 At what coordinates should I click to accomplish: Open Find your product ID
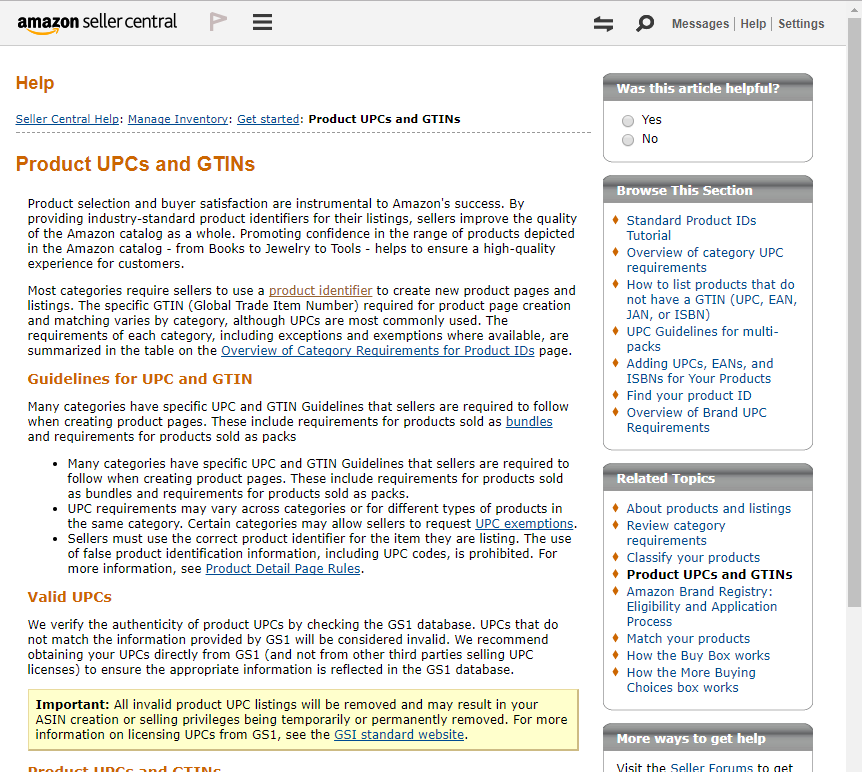point(689,395)
